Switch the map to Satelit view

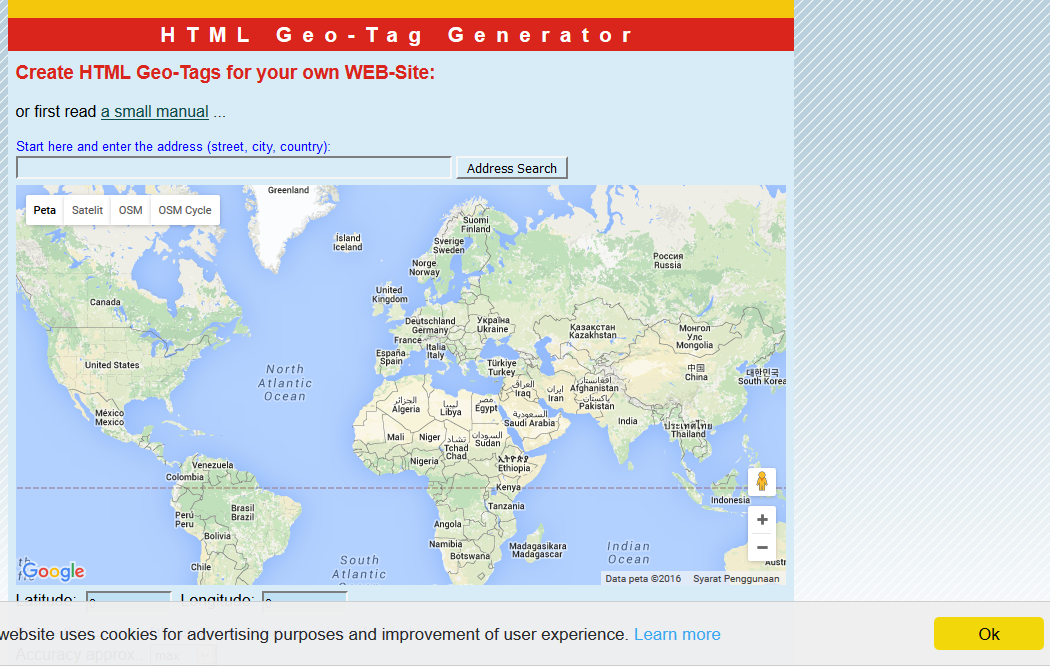(86, 210)
